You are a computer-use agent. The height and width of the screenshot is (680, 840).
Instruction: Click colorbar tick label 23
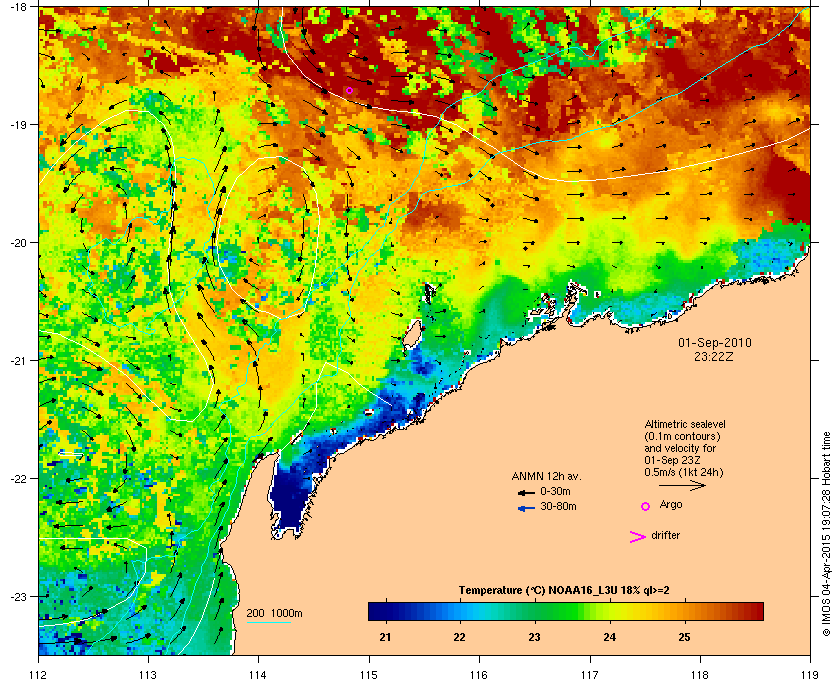534,638
